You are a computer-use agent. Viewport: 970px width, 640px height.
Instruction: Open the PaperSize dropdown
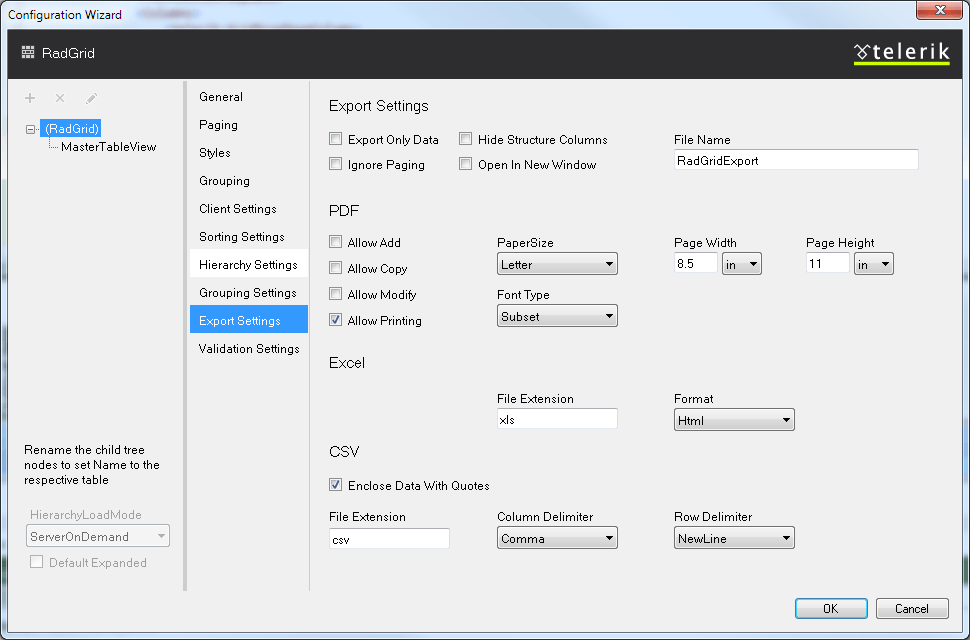(557, 263)
